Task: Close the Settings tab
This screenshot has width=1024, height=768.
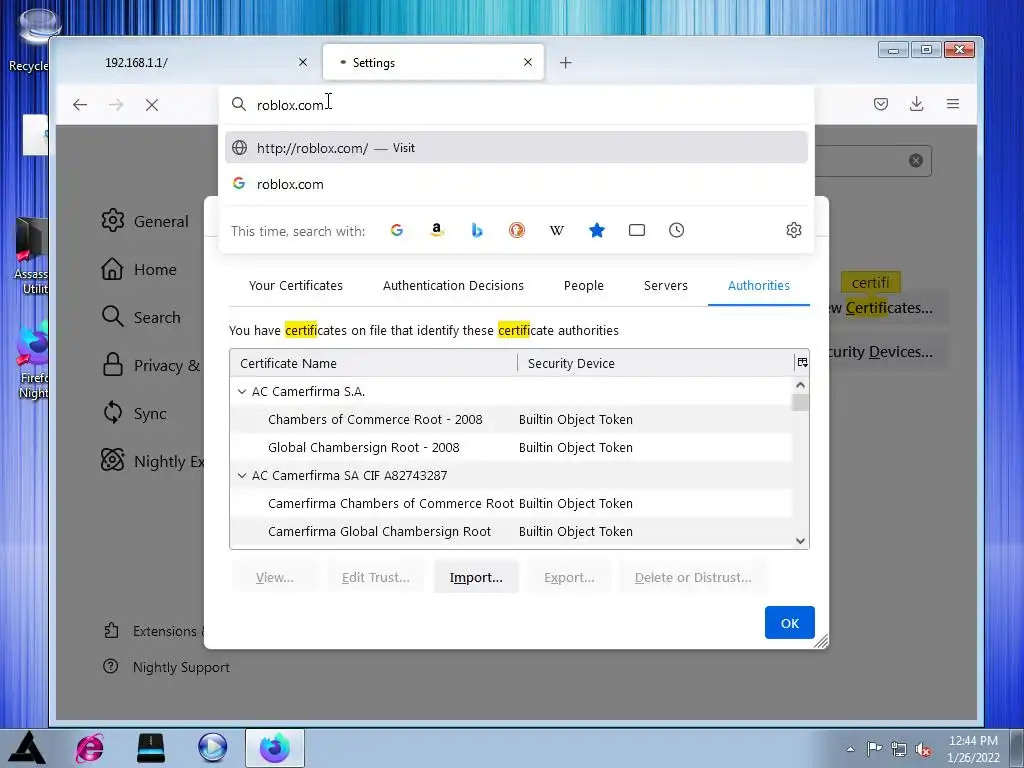Action: [x=528, y=62]
